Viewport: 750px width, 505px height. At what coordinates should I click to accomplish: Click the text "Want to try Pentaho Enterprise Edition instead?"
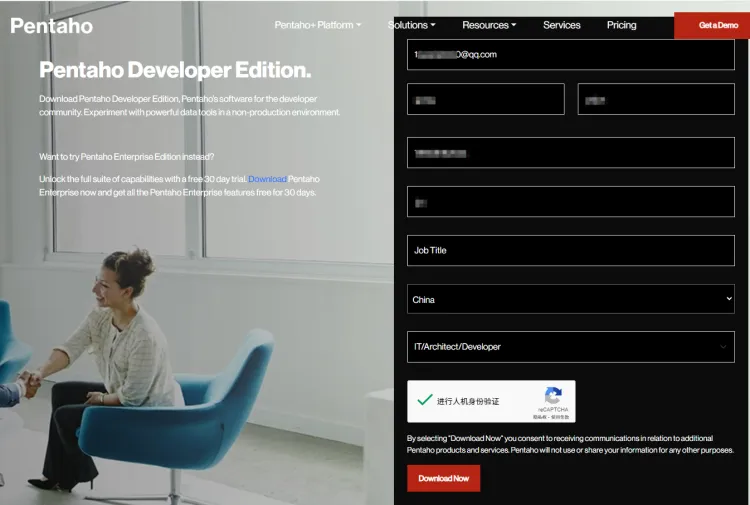tap(127, 156)
